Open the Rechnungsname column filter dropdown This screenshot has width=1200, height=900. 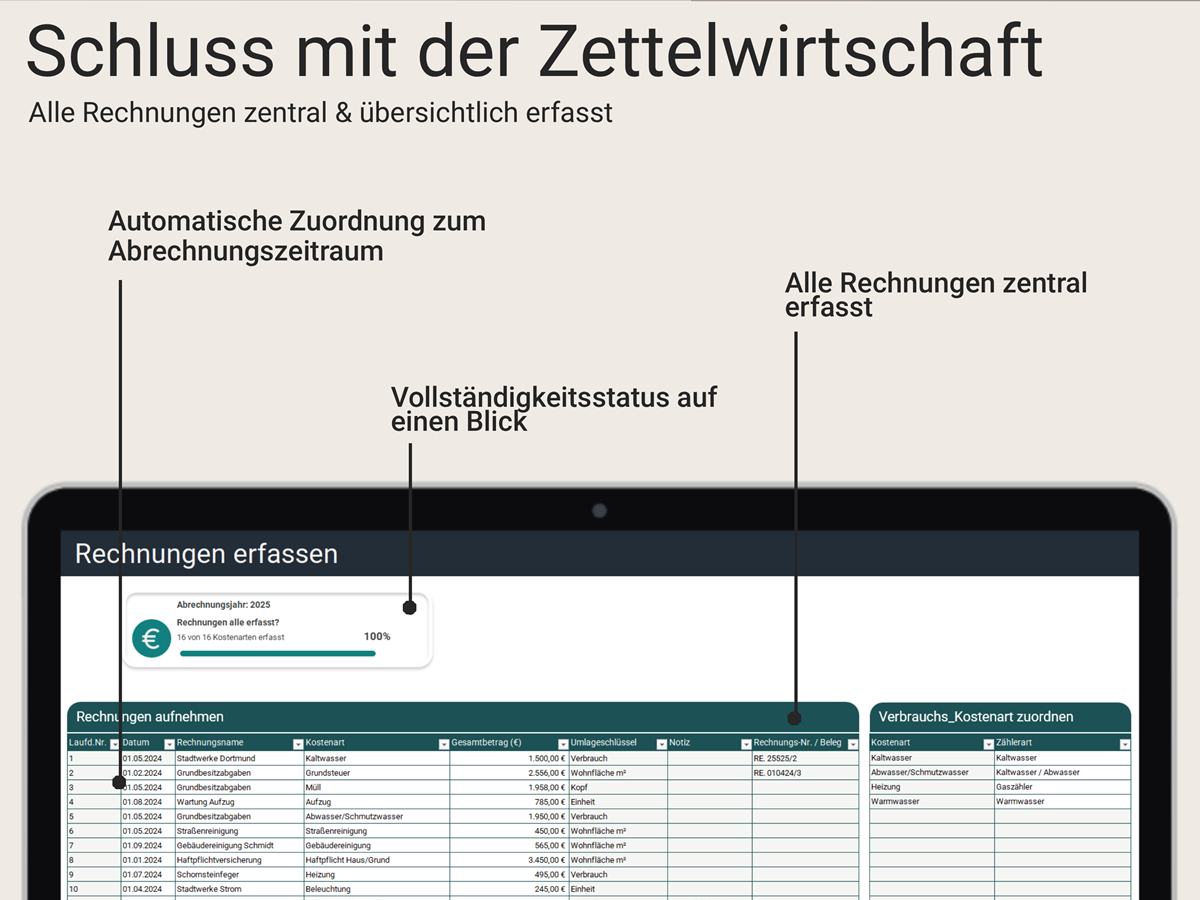pyautogui.click(x=298, y=744)
